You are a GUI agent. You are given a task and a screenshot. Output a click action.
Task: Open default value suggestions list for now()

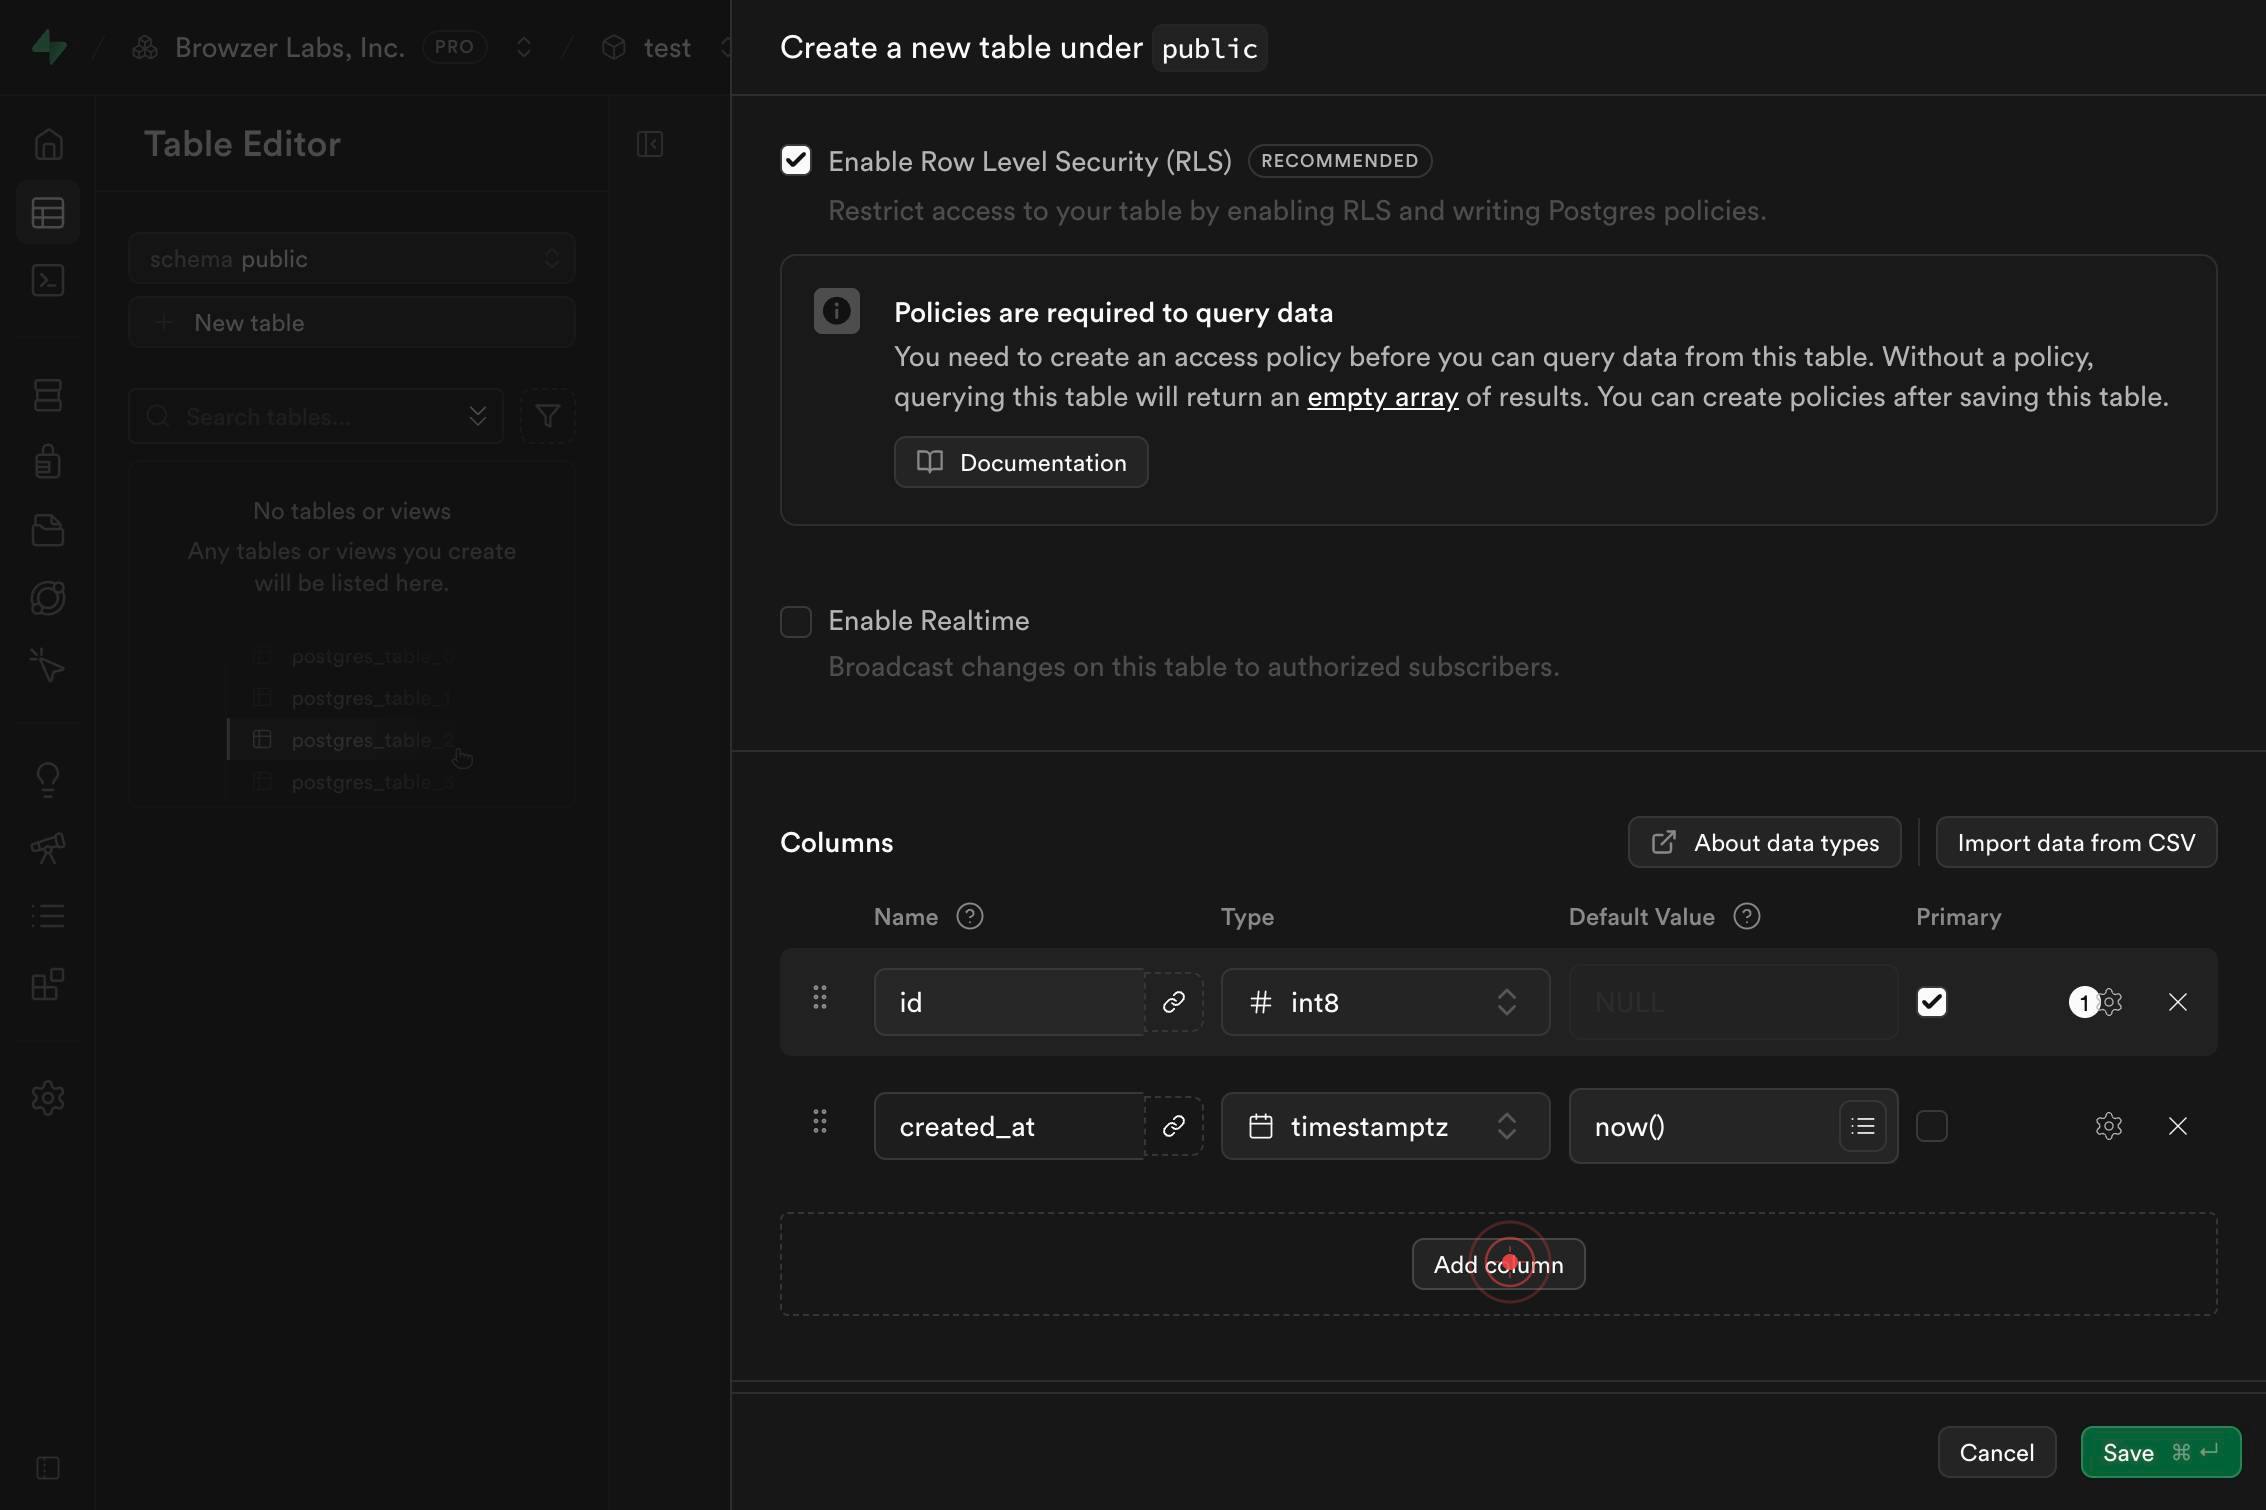(x=1862, y=1126)
